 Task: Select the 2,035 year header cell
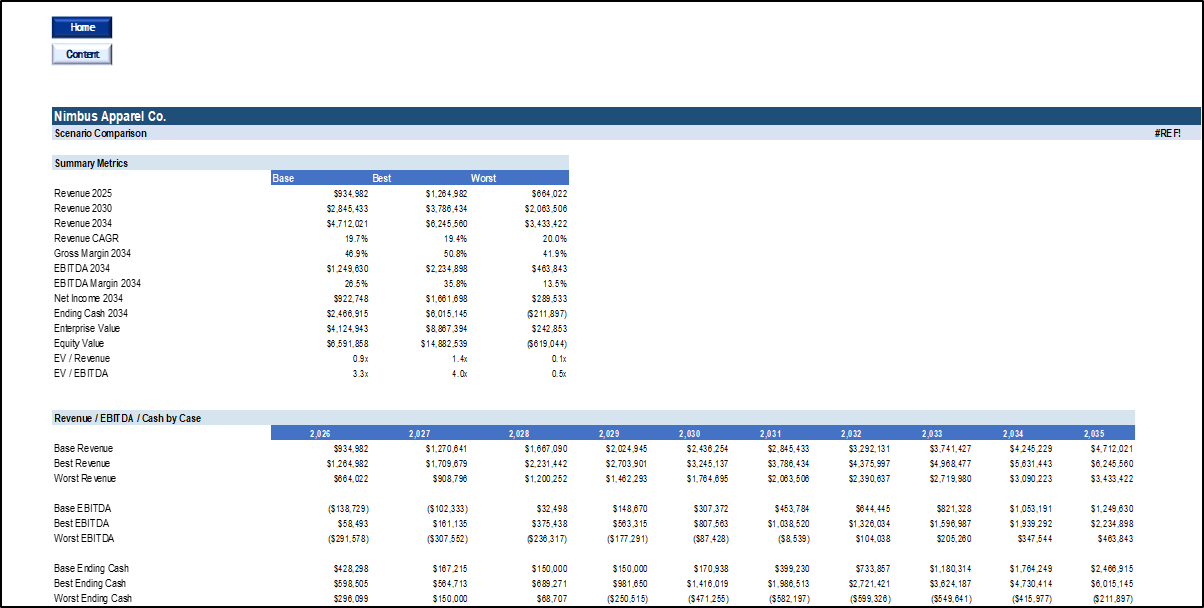1092,433
